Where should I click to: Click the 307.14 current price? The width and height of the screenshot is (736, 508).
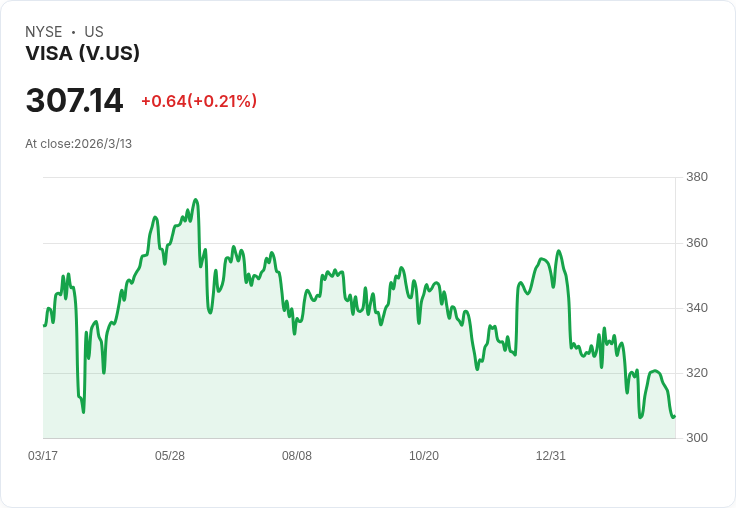[74, 101]
